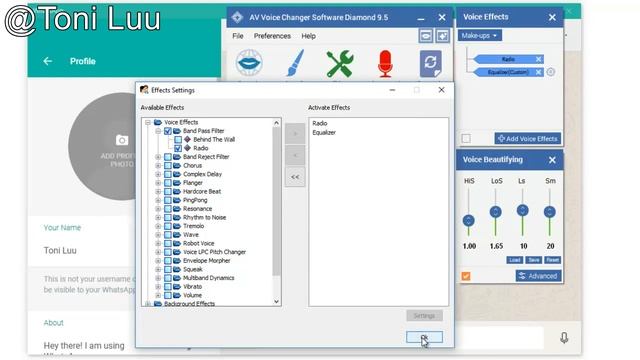Click the Reset button in Voice Beautifying
Screen dimensions: 640x360
(x=552, y=260)
